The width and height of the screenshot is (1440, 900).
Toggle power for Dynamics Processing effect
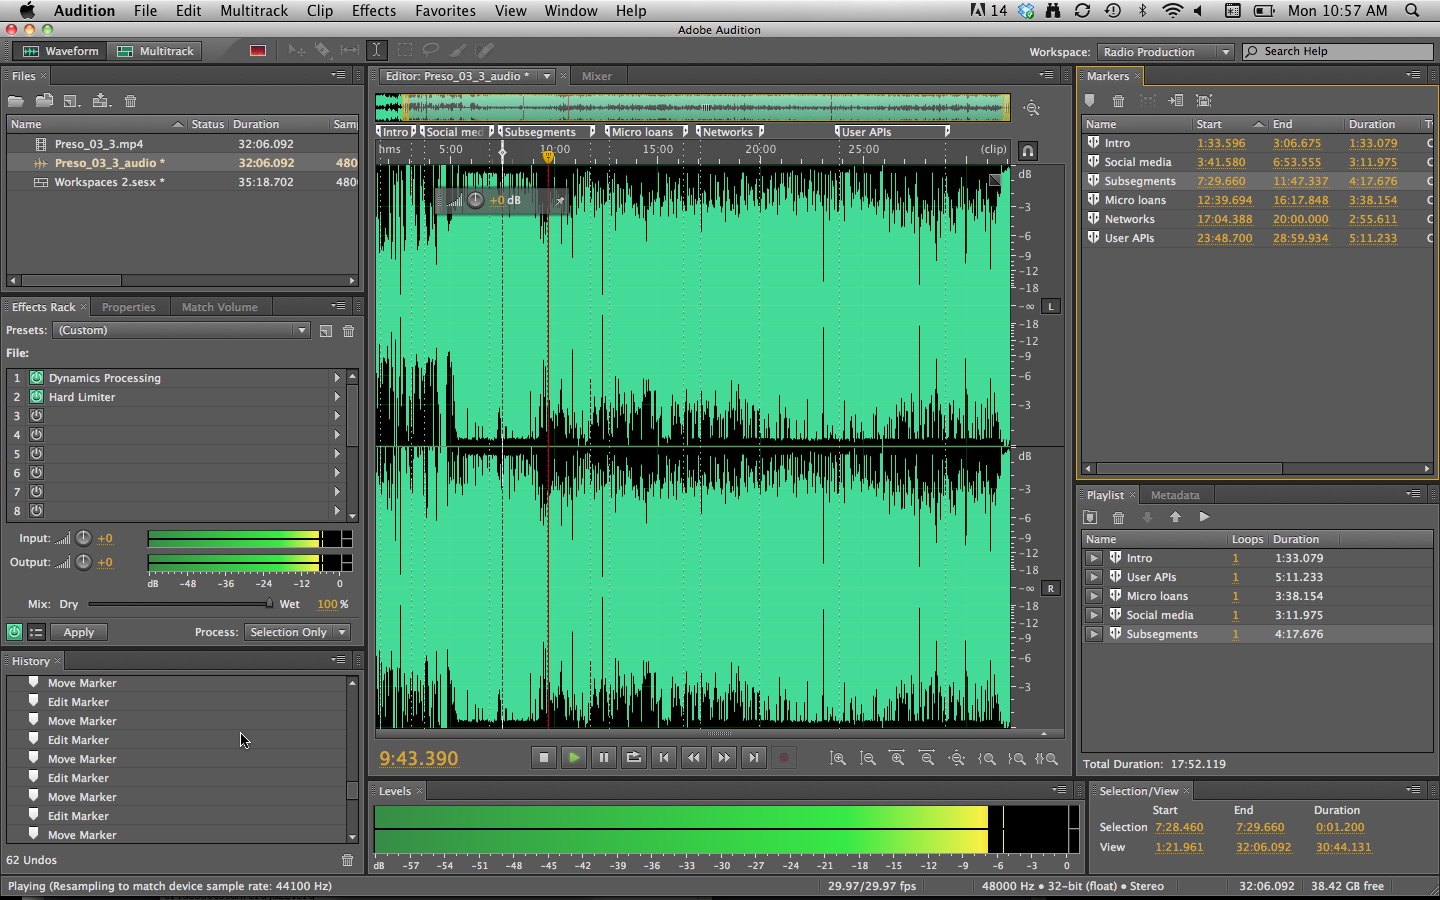36,378
